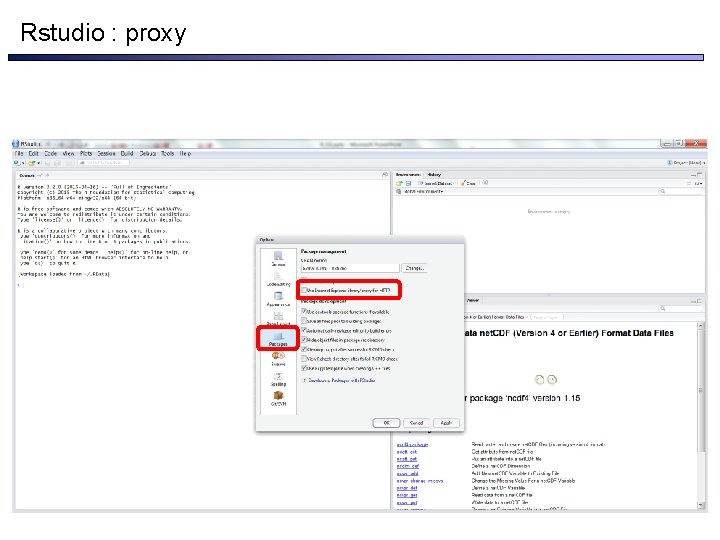Toggle 'Use Rcpp template' checkbox
This screenshot has width=720, height=540.
pyautogui.click(x=304, y=368)
